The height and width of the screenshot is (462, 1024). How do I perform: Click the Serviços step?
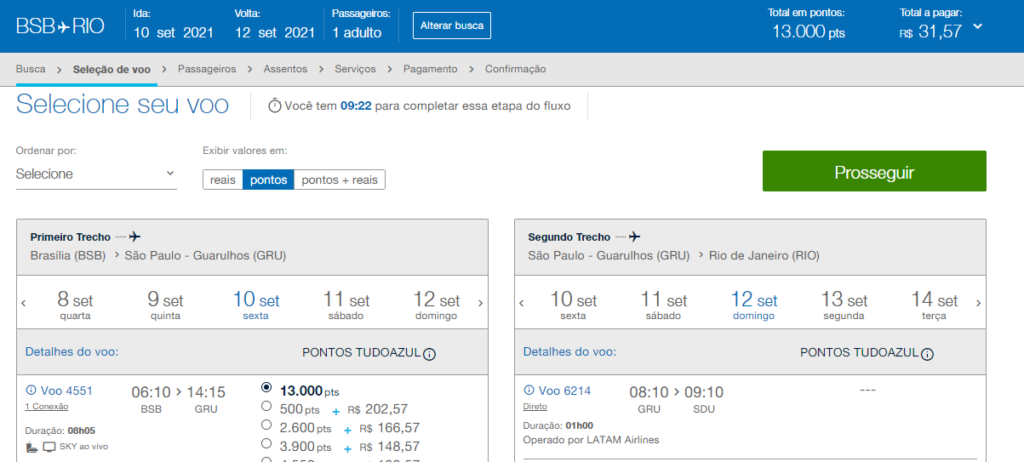(x=355, y=69)
